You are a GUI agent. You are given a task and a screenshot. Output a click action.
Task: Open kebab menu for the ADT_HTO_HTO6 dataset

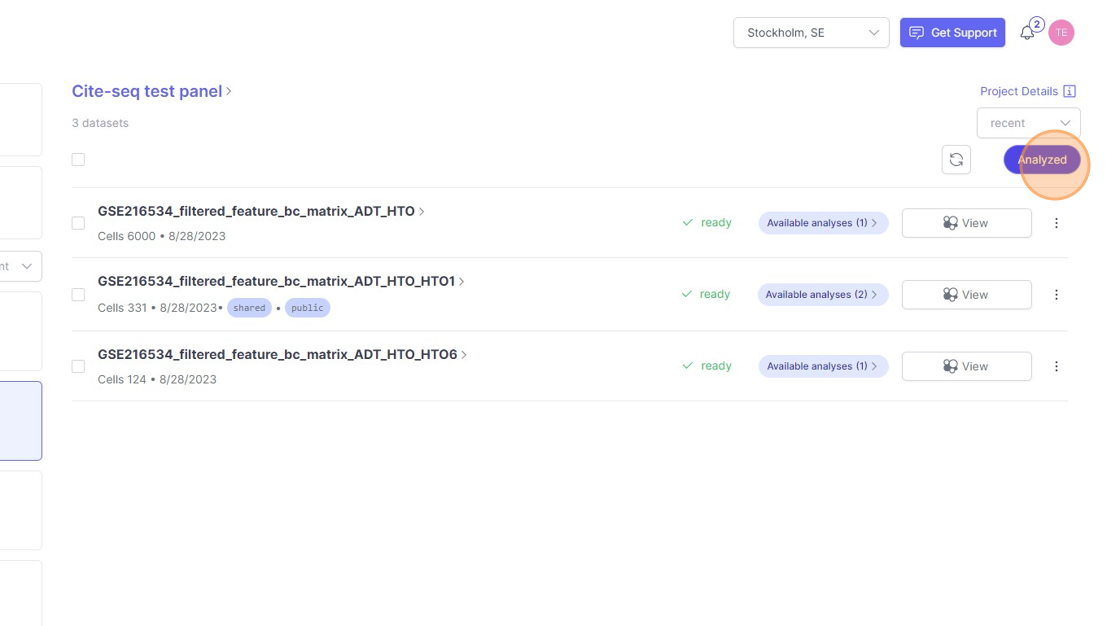1056,366
